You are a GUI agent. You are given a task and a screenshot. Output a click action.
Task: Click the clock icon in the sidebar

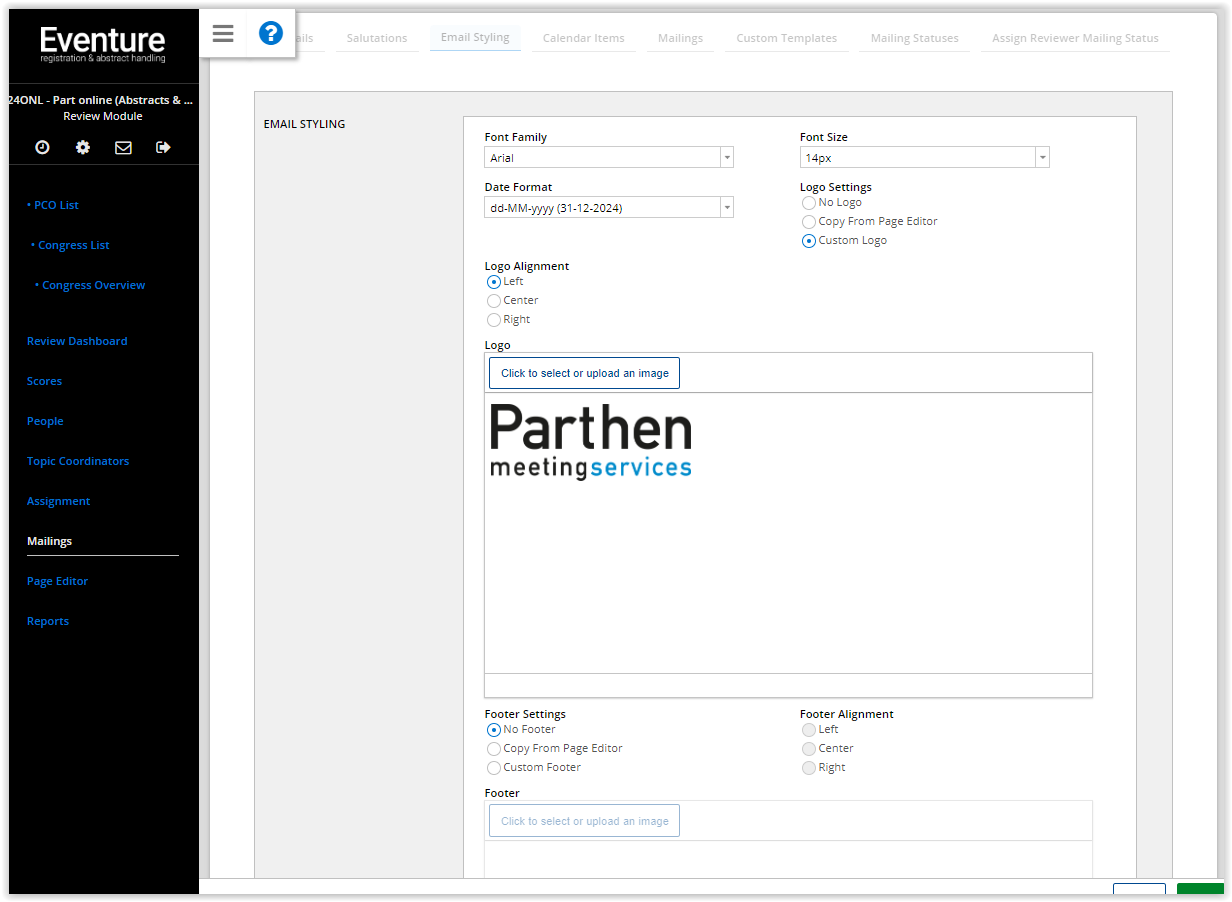point(42,147)
